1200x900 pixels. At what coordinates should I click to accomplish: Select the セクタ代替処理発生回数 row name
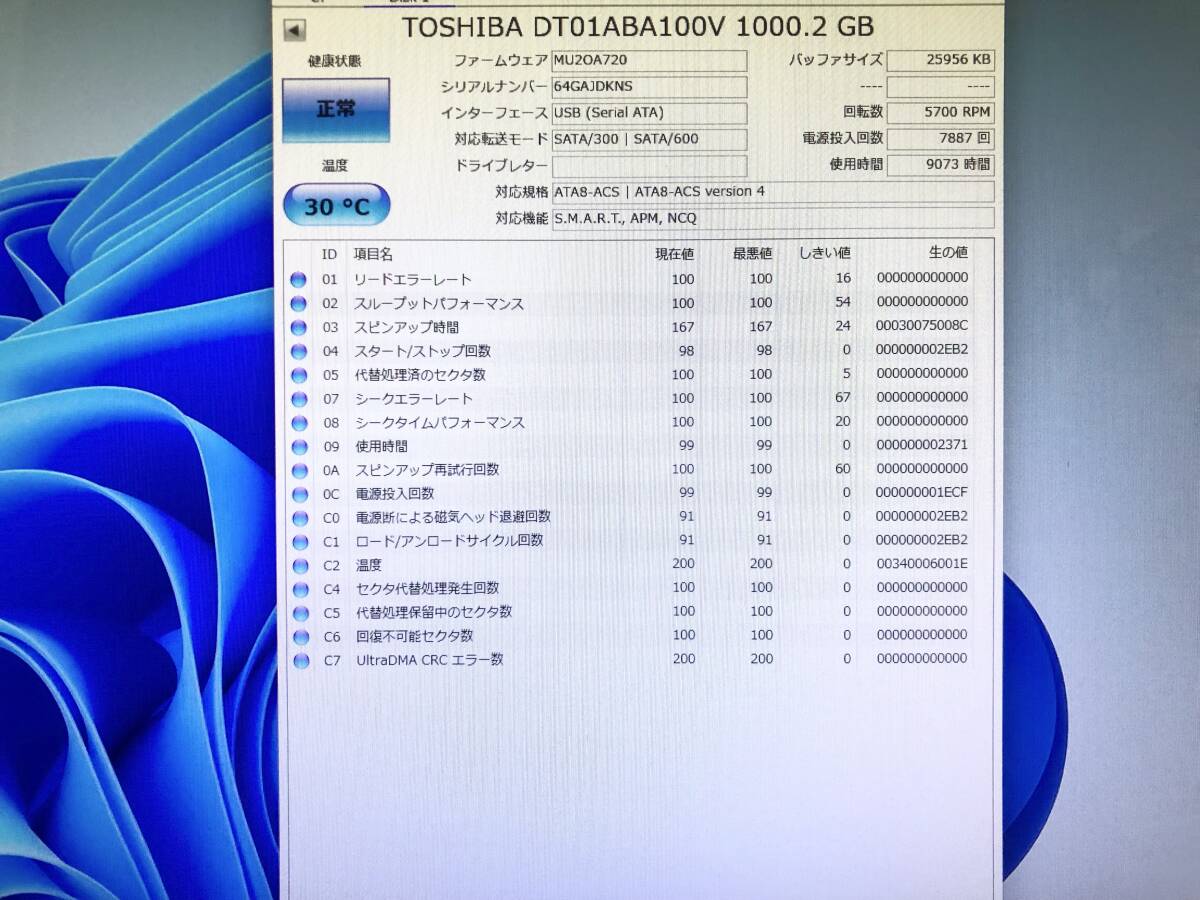(427, 588)
